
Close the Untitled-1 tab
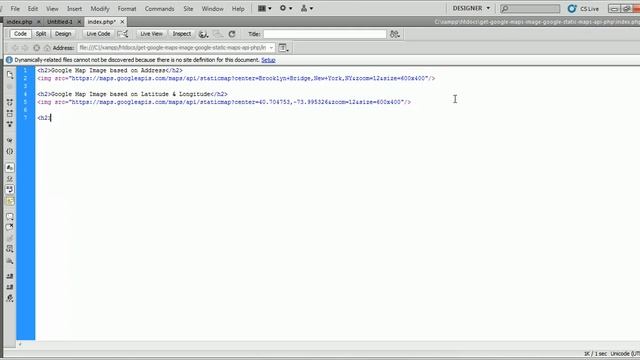[79, 22]
